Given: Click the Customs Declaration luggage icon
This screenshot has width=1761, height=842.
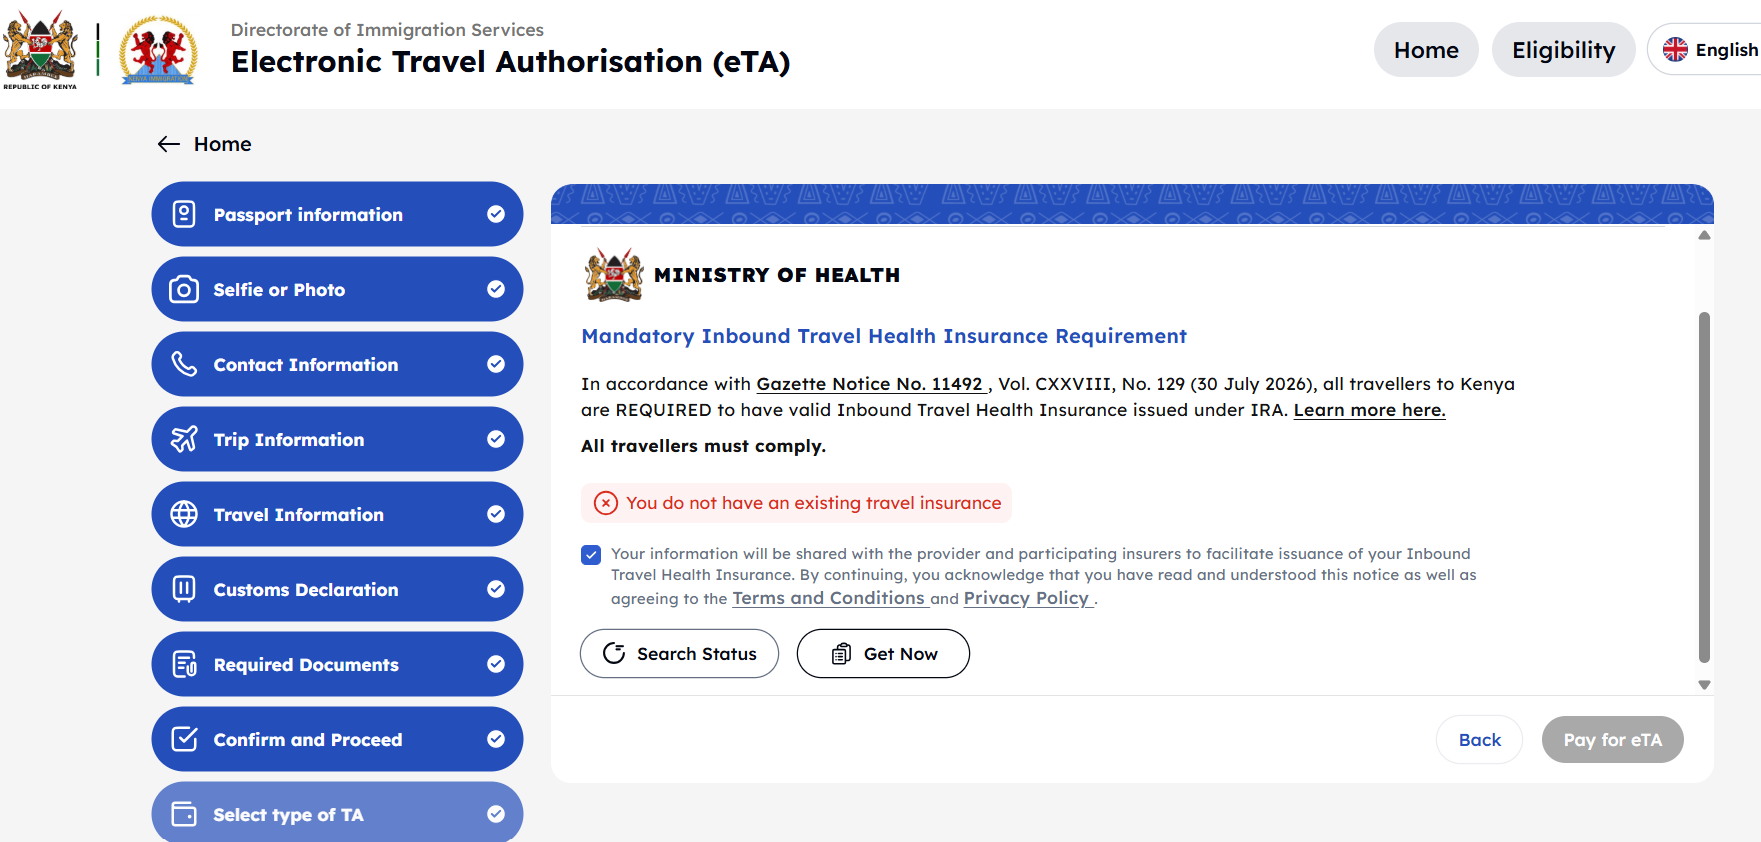Looking at the screenshot, I should coord(184,589).
